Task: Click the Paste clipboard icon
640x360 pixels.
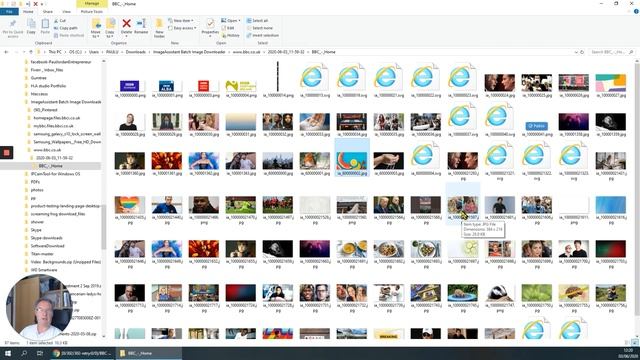Action: [45, 24]
